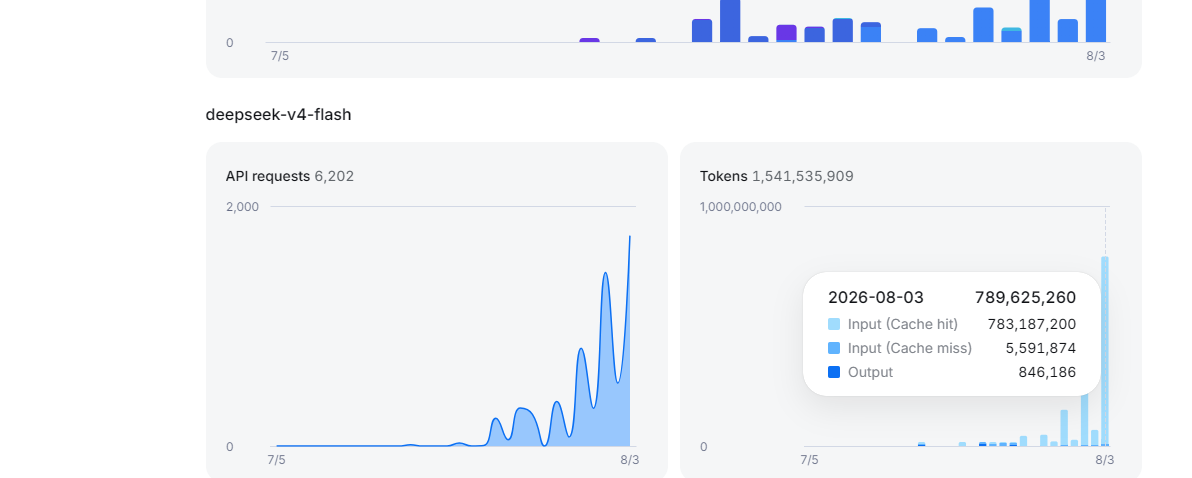The image size is (1192, 478).
Task: Click the "Tokens" chart title
Action: click(x=724, y=176)
